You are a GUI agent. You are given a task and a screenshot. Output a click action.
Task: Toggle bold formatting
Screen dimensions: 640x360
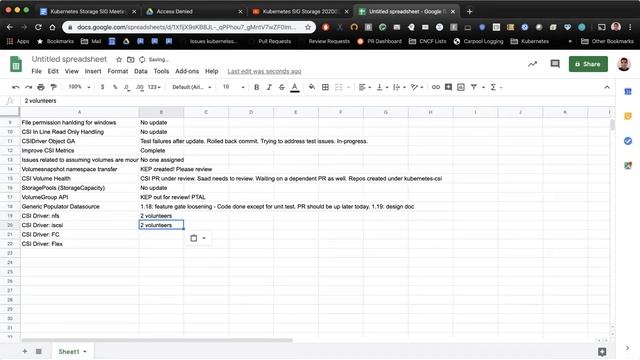point(256,87)
